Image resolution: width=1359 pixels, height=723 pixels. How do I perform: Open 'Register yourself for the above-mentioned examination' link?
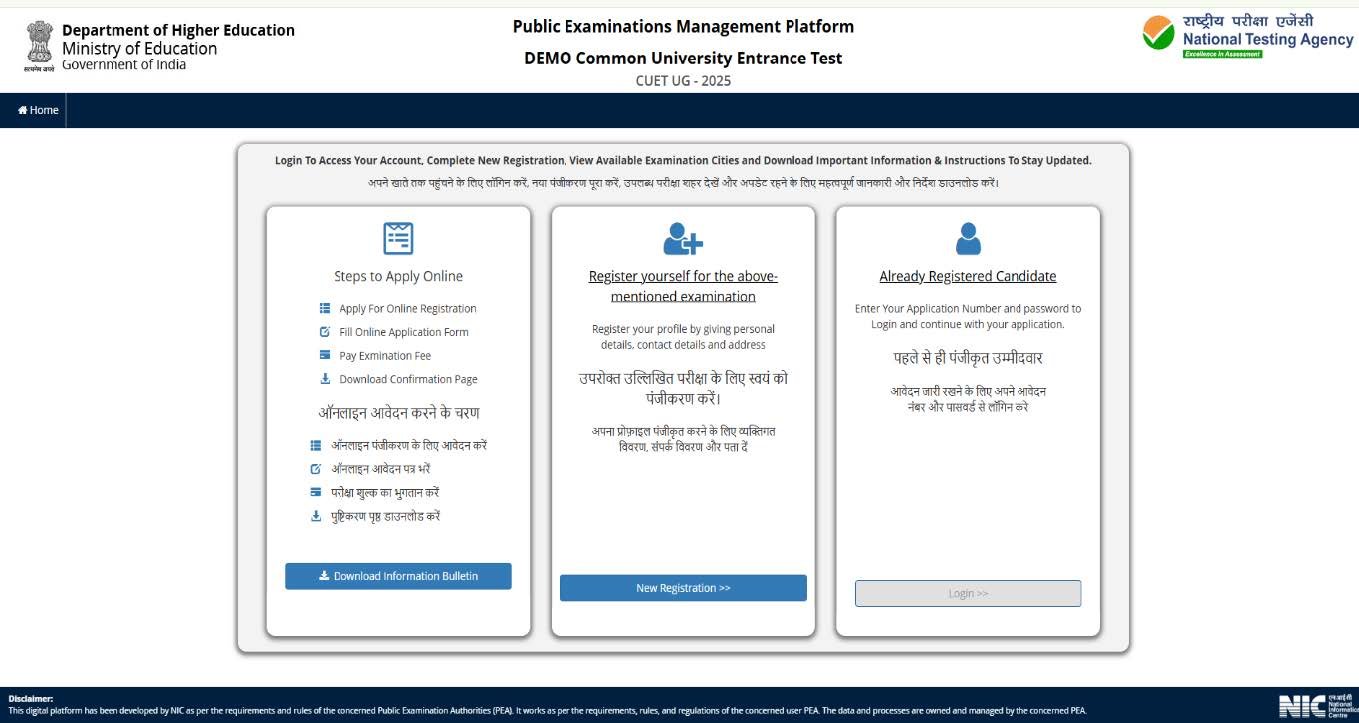click(x=683, y=286)
